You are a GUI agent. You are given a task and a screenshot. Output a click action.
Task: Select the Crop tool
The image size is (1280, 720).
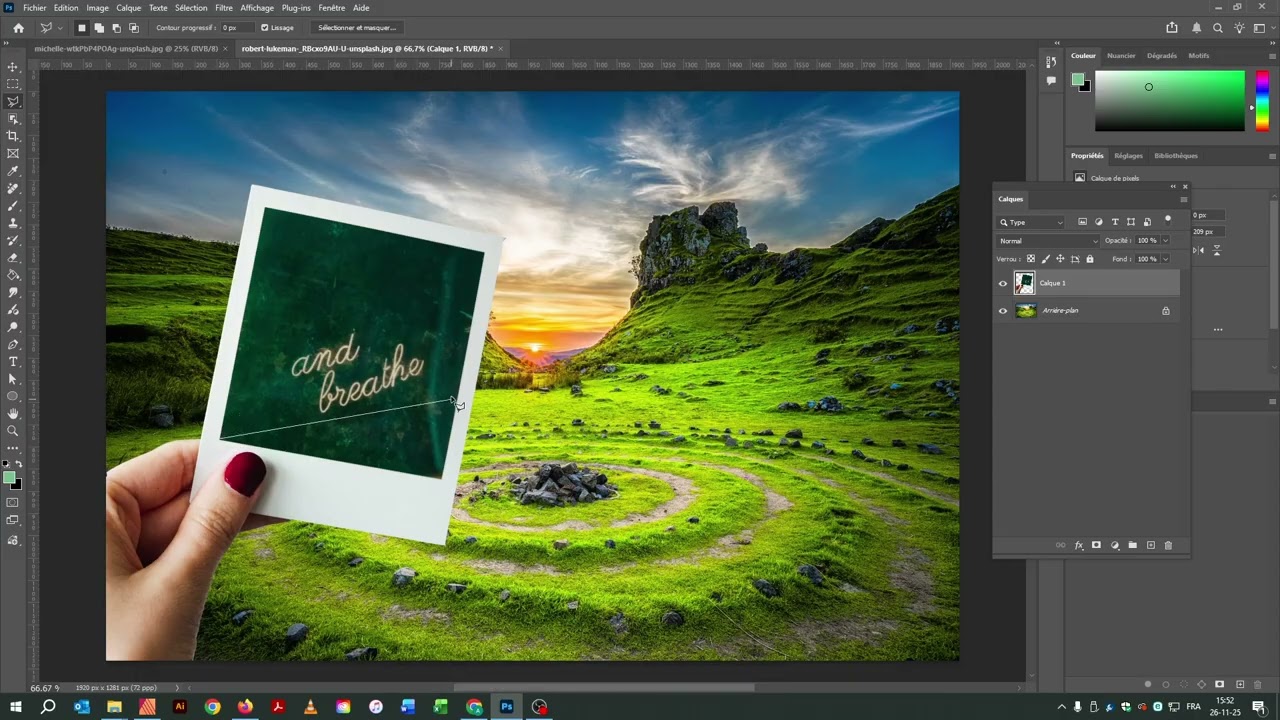click(x=13, y=136)
